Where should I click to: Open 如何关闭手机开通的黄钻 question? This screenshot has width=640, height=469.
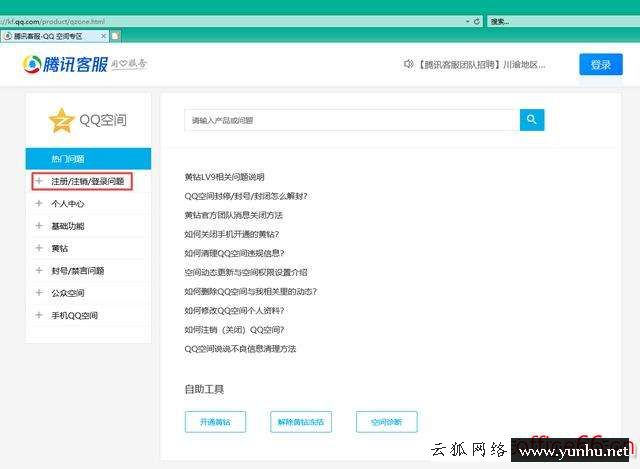(231, 234)
